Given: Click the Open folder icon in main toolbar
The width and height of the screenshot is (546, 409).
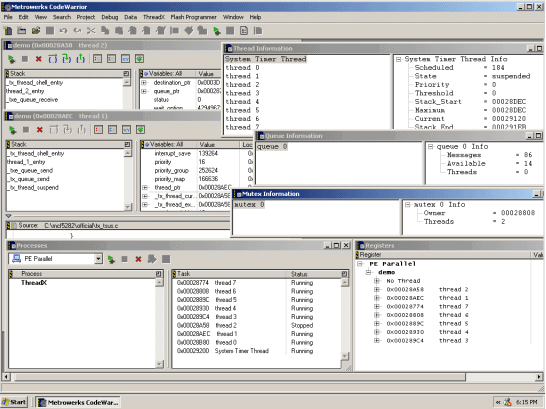Looking at the screenshot, I should [36, 31].
